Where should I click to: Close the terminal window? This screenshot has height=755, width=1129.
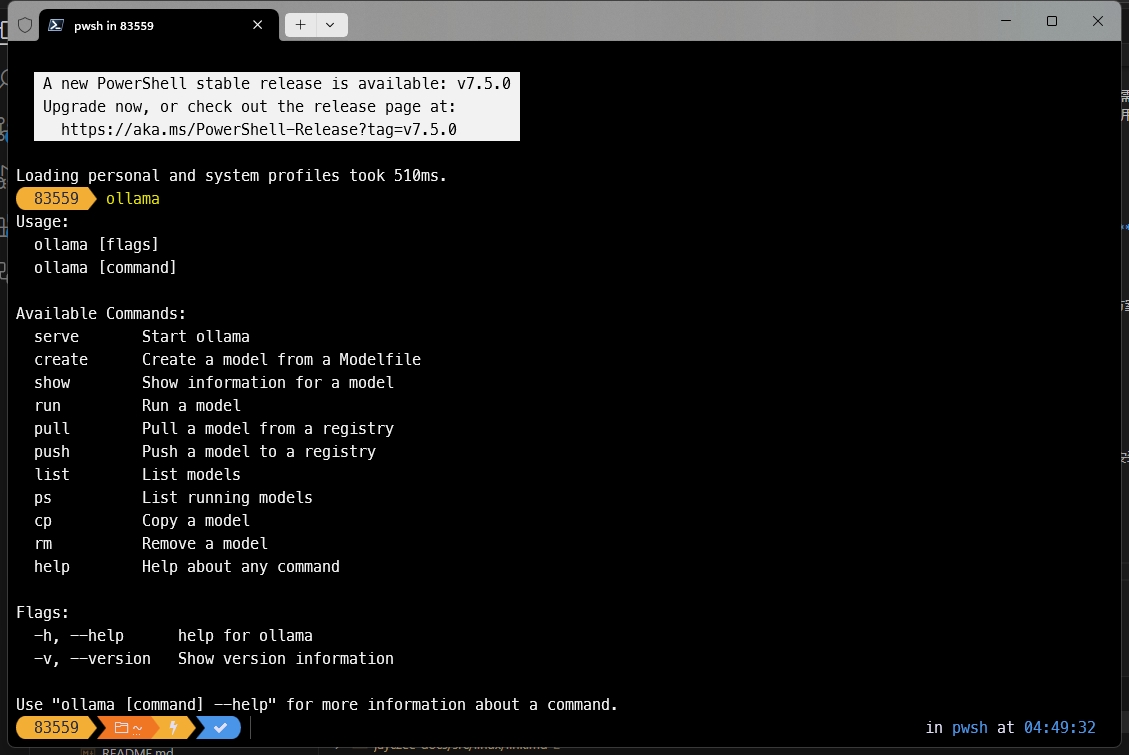(x=1097, y=21)
